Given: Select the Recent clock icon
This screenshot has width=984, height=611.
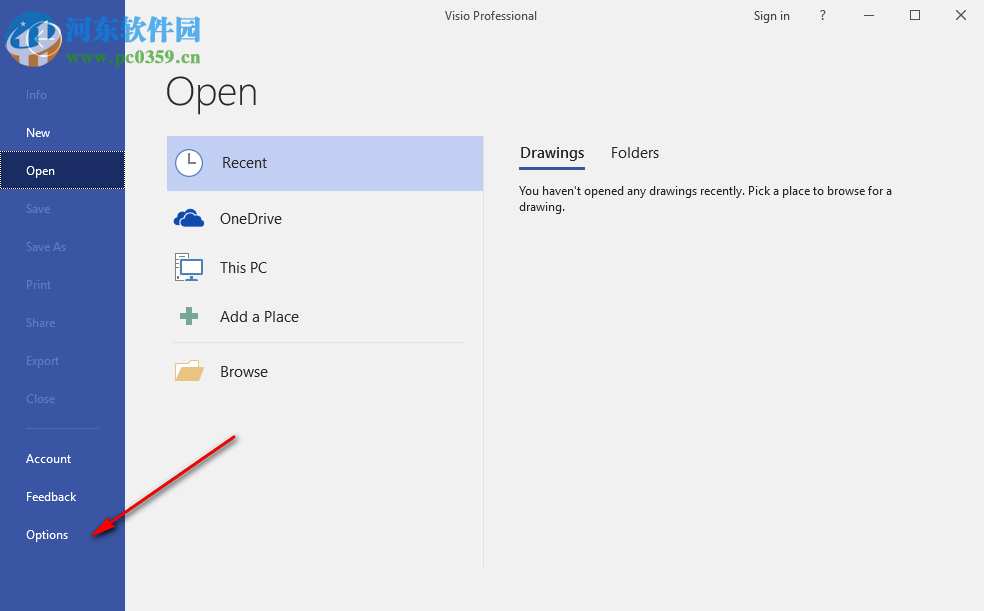Looking at the screenshot, I should point(189,162).
